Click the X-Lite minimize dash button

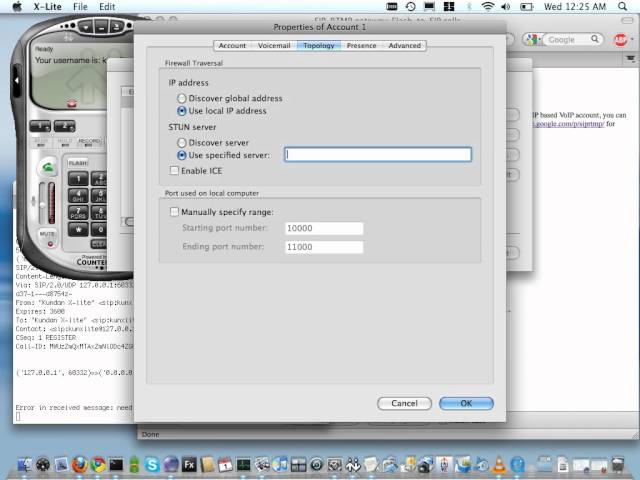tap(101, 27)
